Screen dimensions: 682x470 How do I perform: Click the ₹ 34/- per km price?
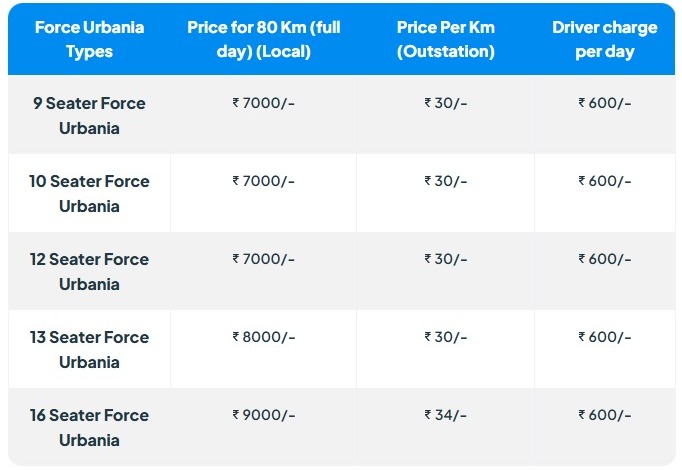445,415
